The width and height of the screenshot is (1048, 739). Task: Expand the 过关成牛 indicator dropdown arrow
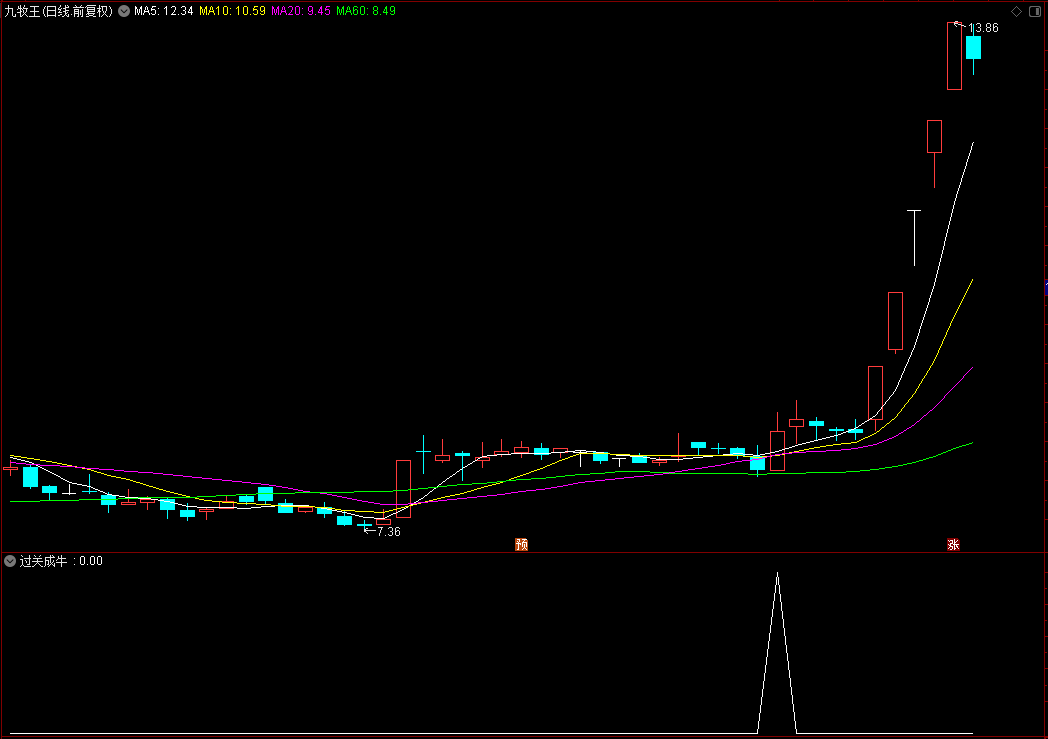click(10, 561)
